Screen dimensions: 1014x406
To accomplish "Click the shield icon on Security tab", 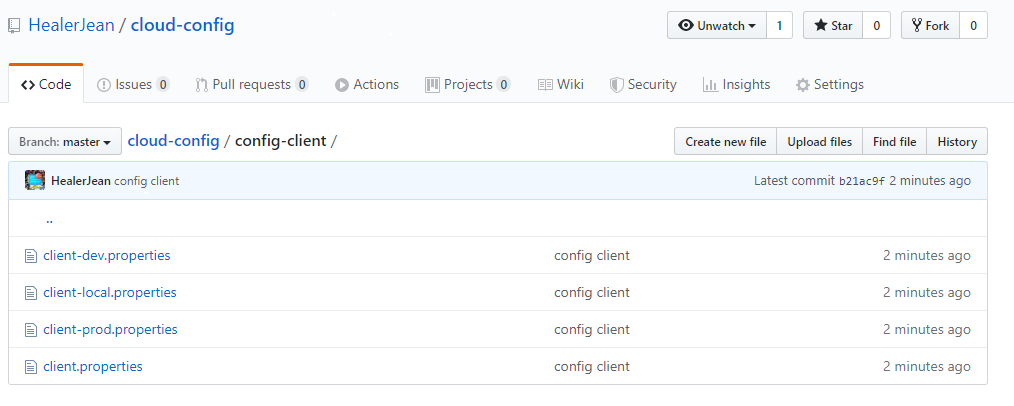I will (616, 85).
